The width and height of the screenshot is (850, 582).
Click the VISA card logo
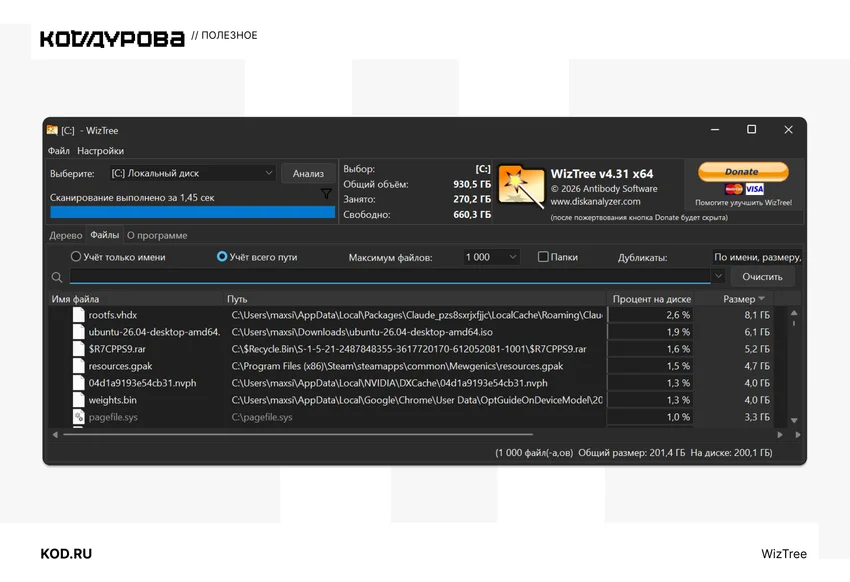coord(755,189)
